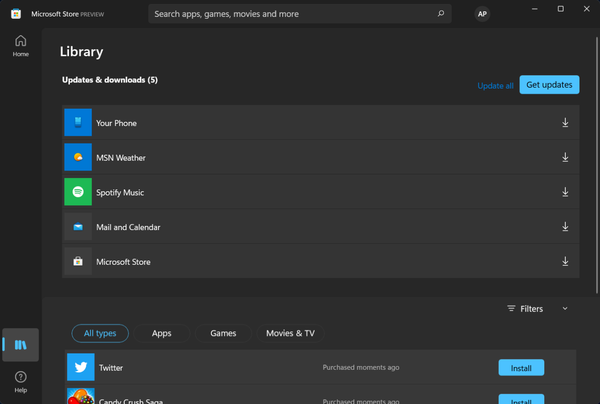
Task: Select the All types filter tab
Action: pos(100,333)
